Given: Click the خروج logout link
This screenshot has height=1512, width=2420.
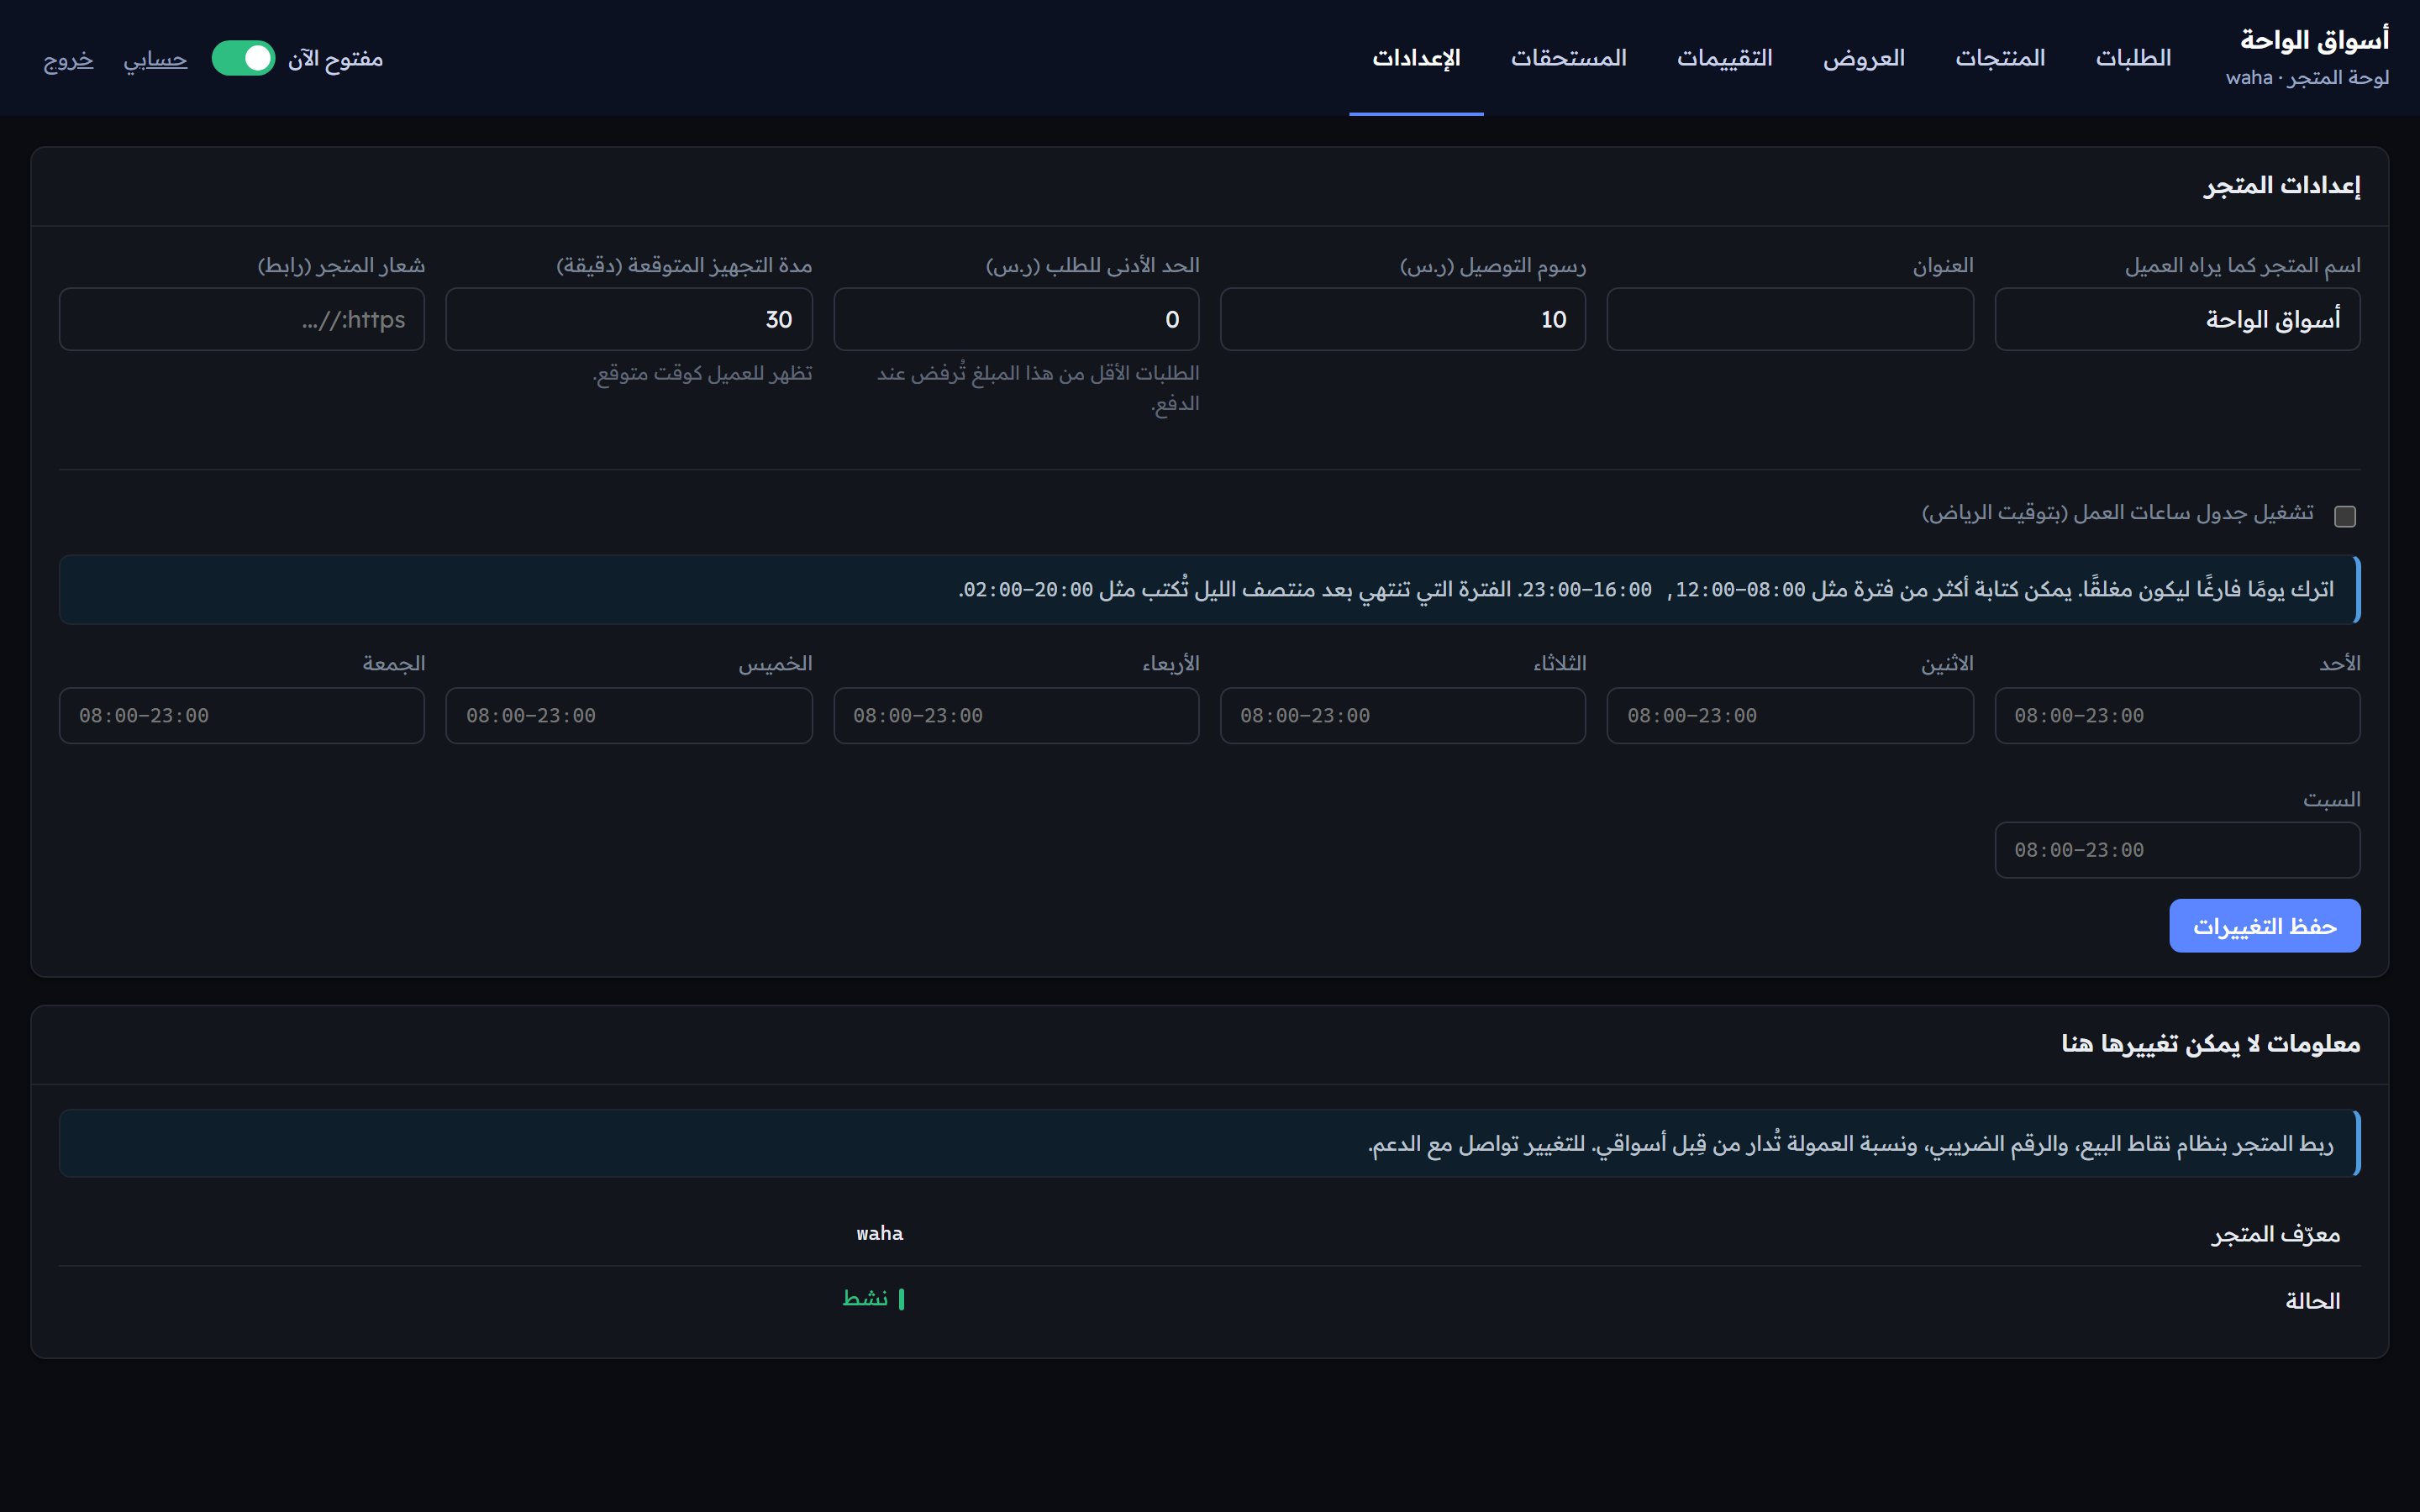Looking at the screenshot, I should point(68,59).
